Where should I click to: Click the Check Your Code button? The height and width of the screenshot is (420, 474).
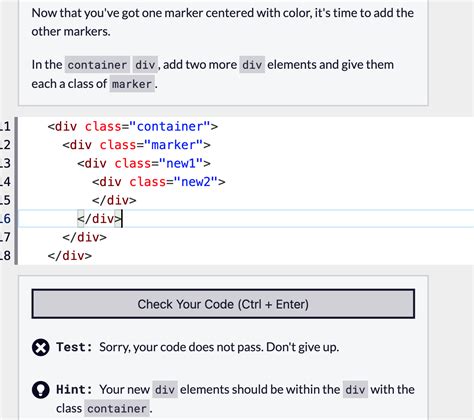click(x=223, y=304)
